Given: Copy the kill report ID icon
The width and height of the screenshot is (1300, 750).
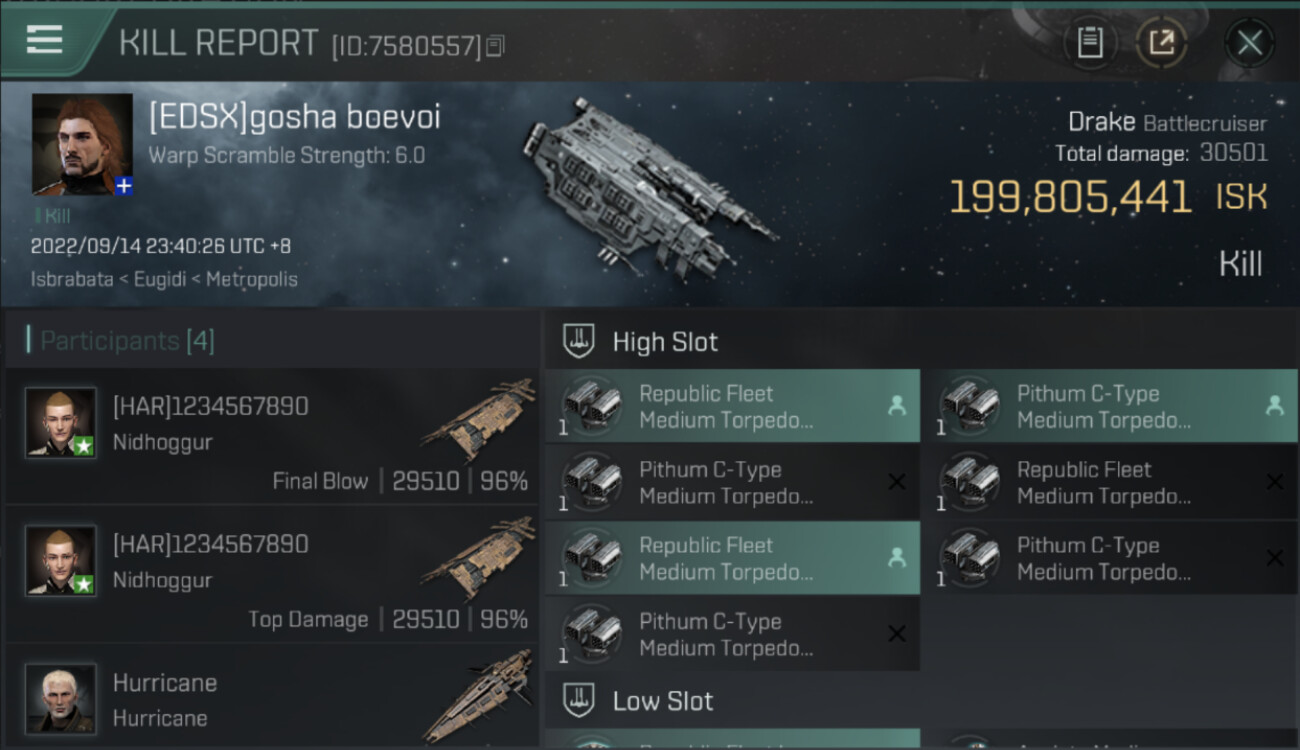Looking at the screenshot, I should pos(496,46).
